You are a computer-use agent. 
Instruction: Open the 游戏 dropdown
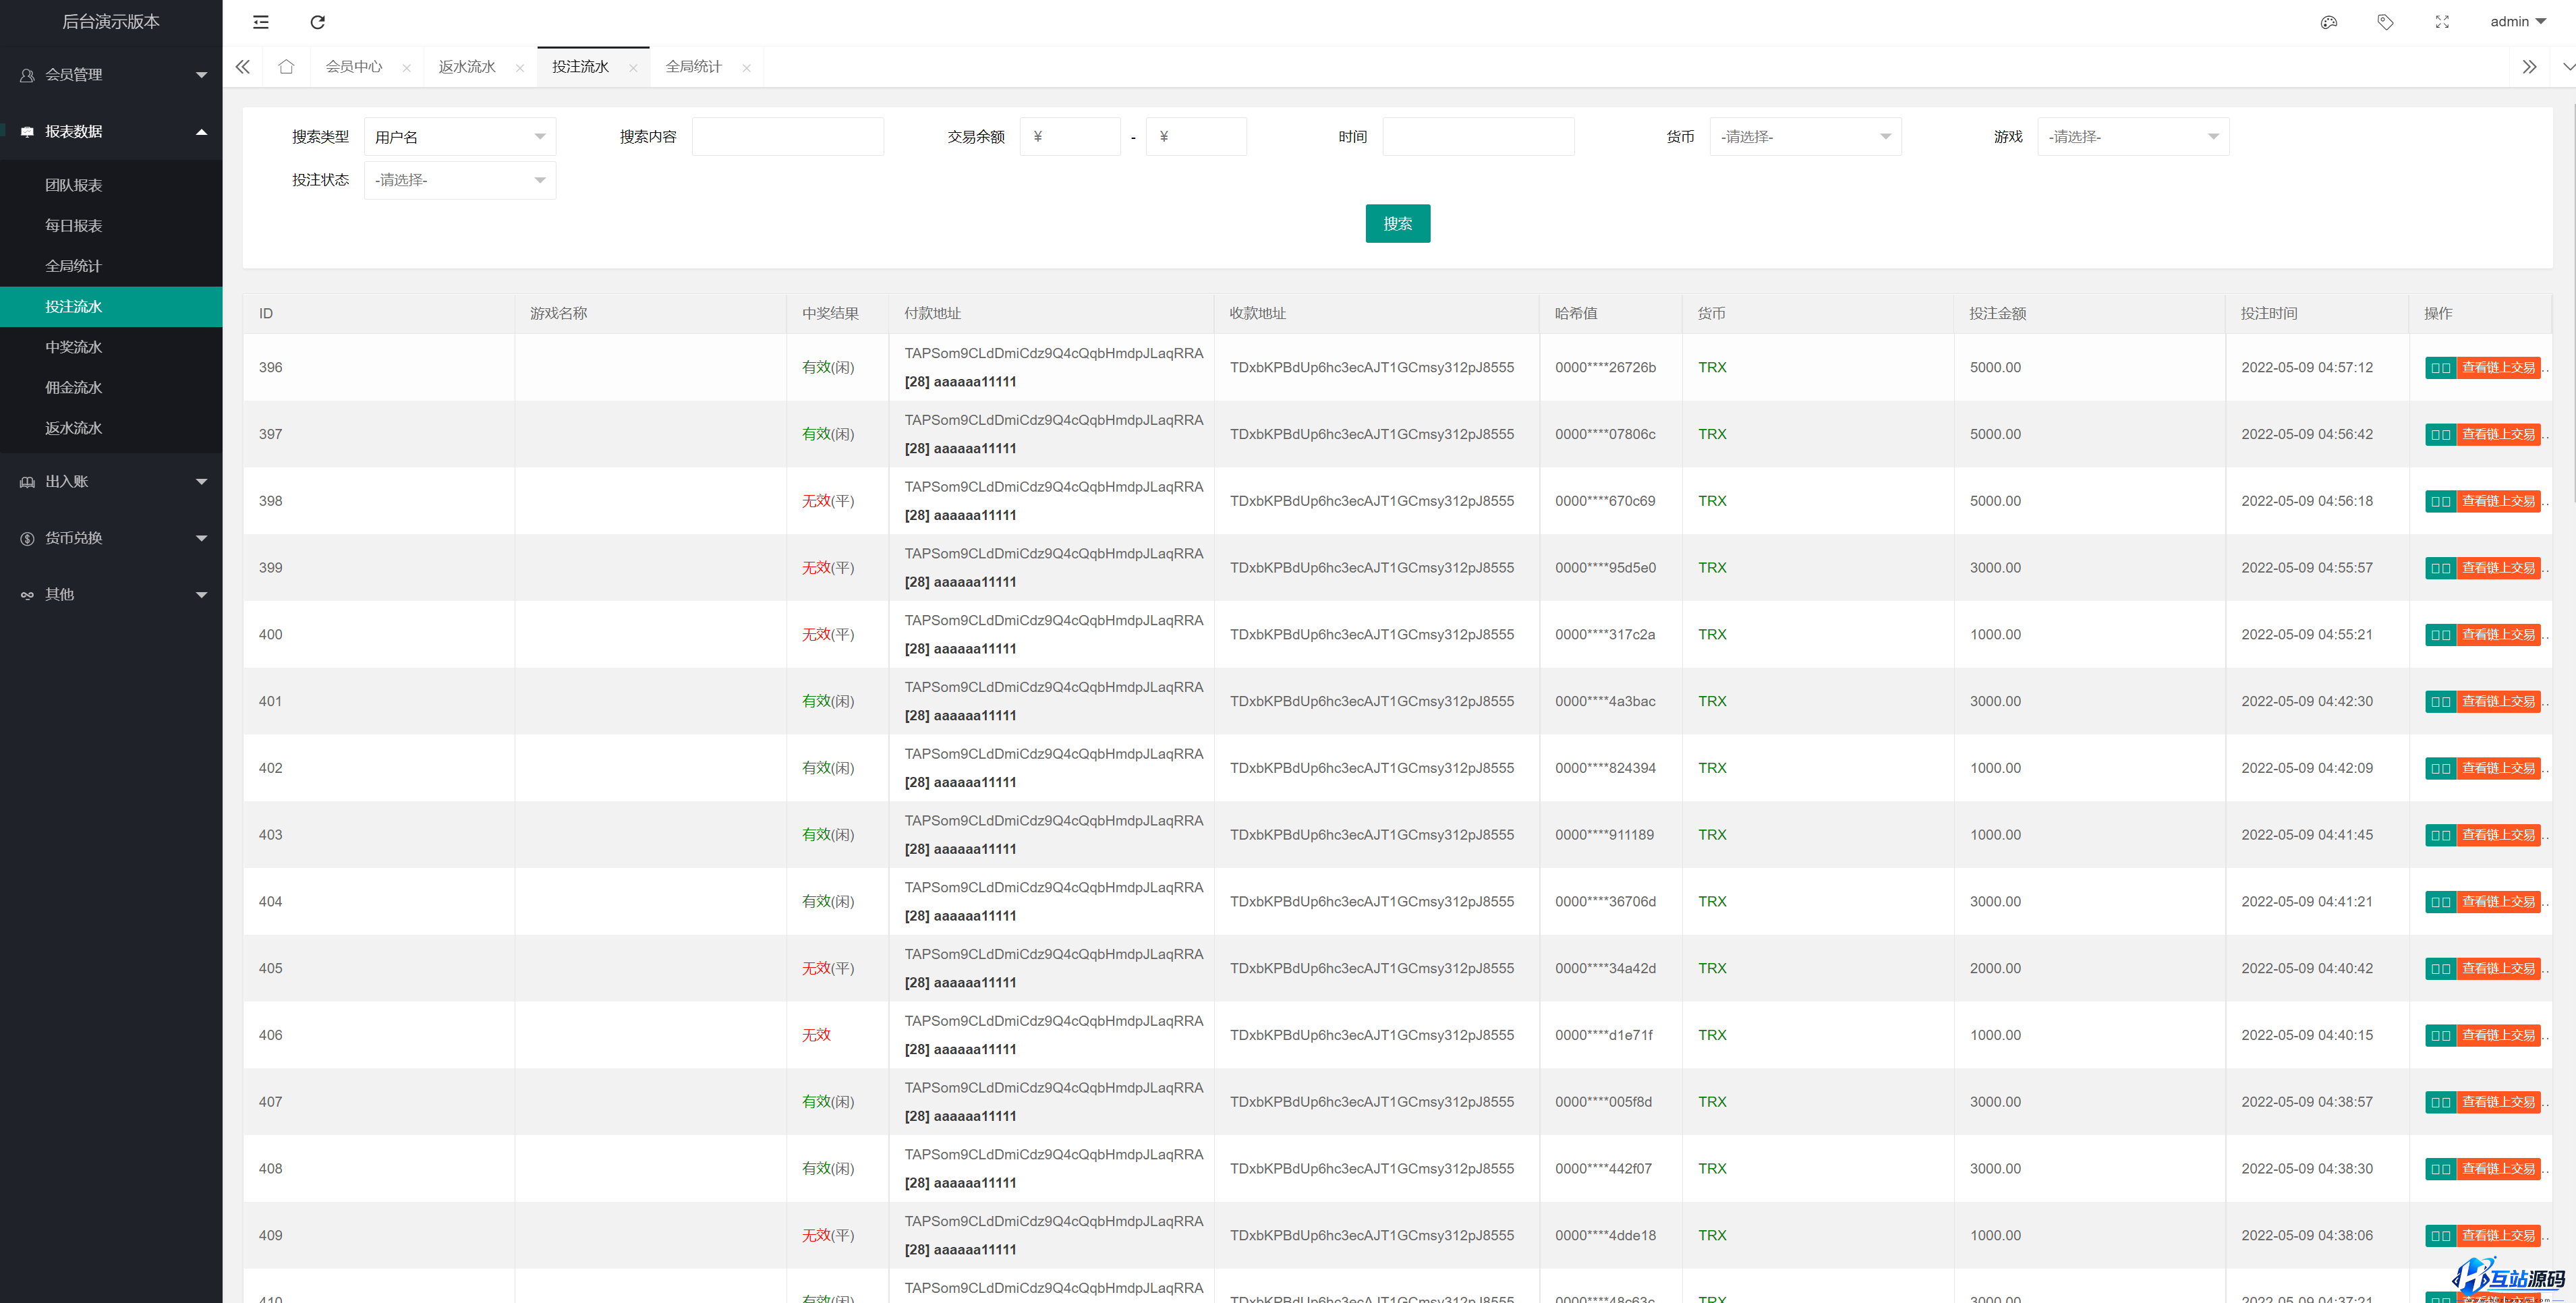pyautogui.click(x=2134, y=137)
